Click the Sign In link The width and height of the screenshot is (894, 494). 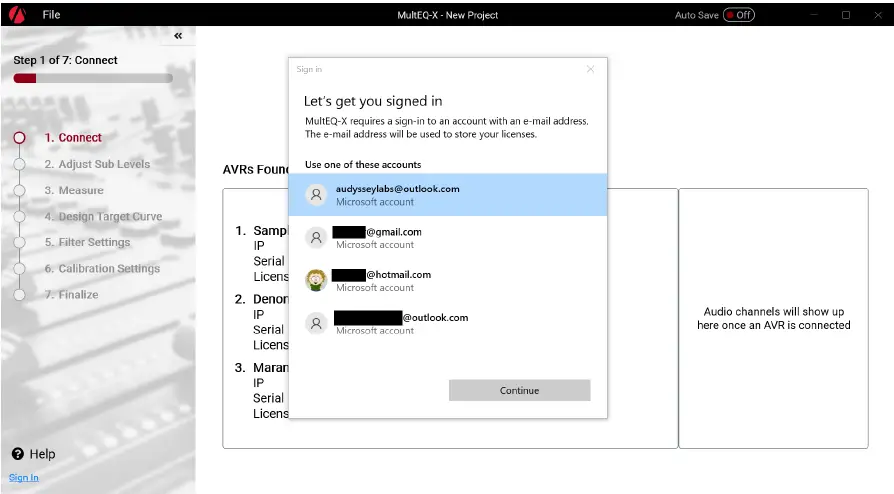[x=23, y=477]
